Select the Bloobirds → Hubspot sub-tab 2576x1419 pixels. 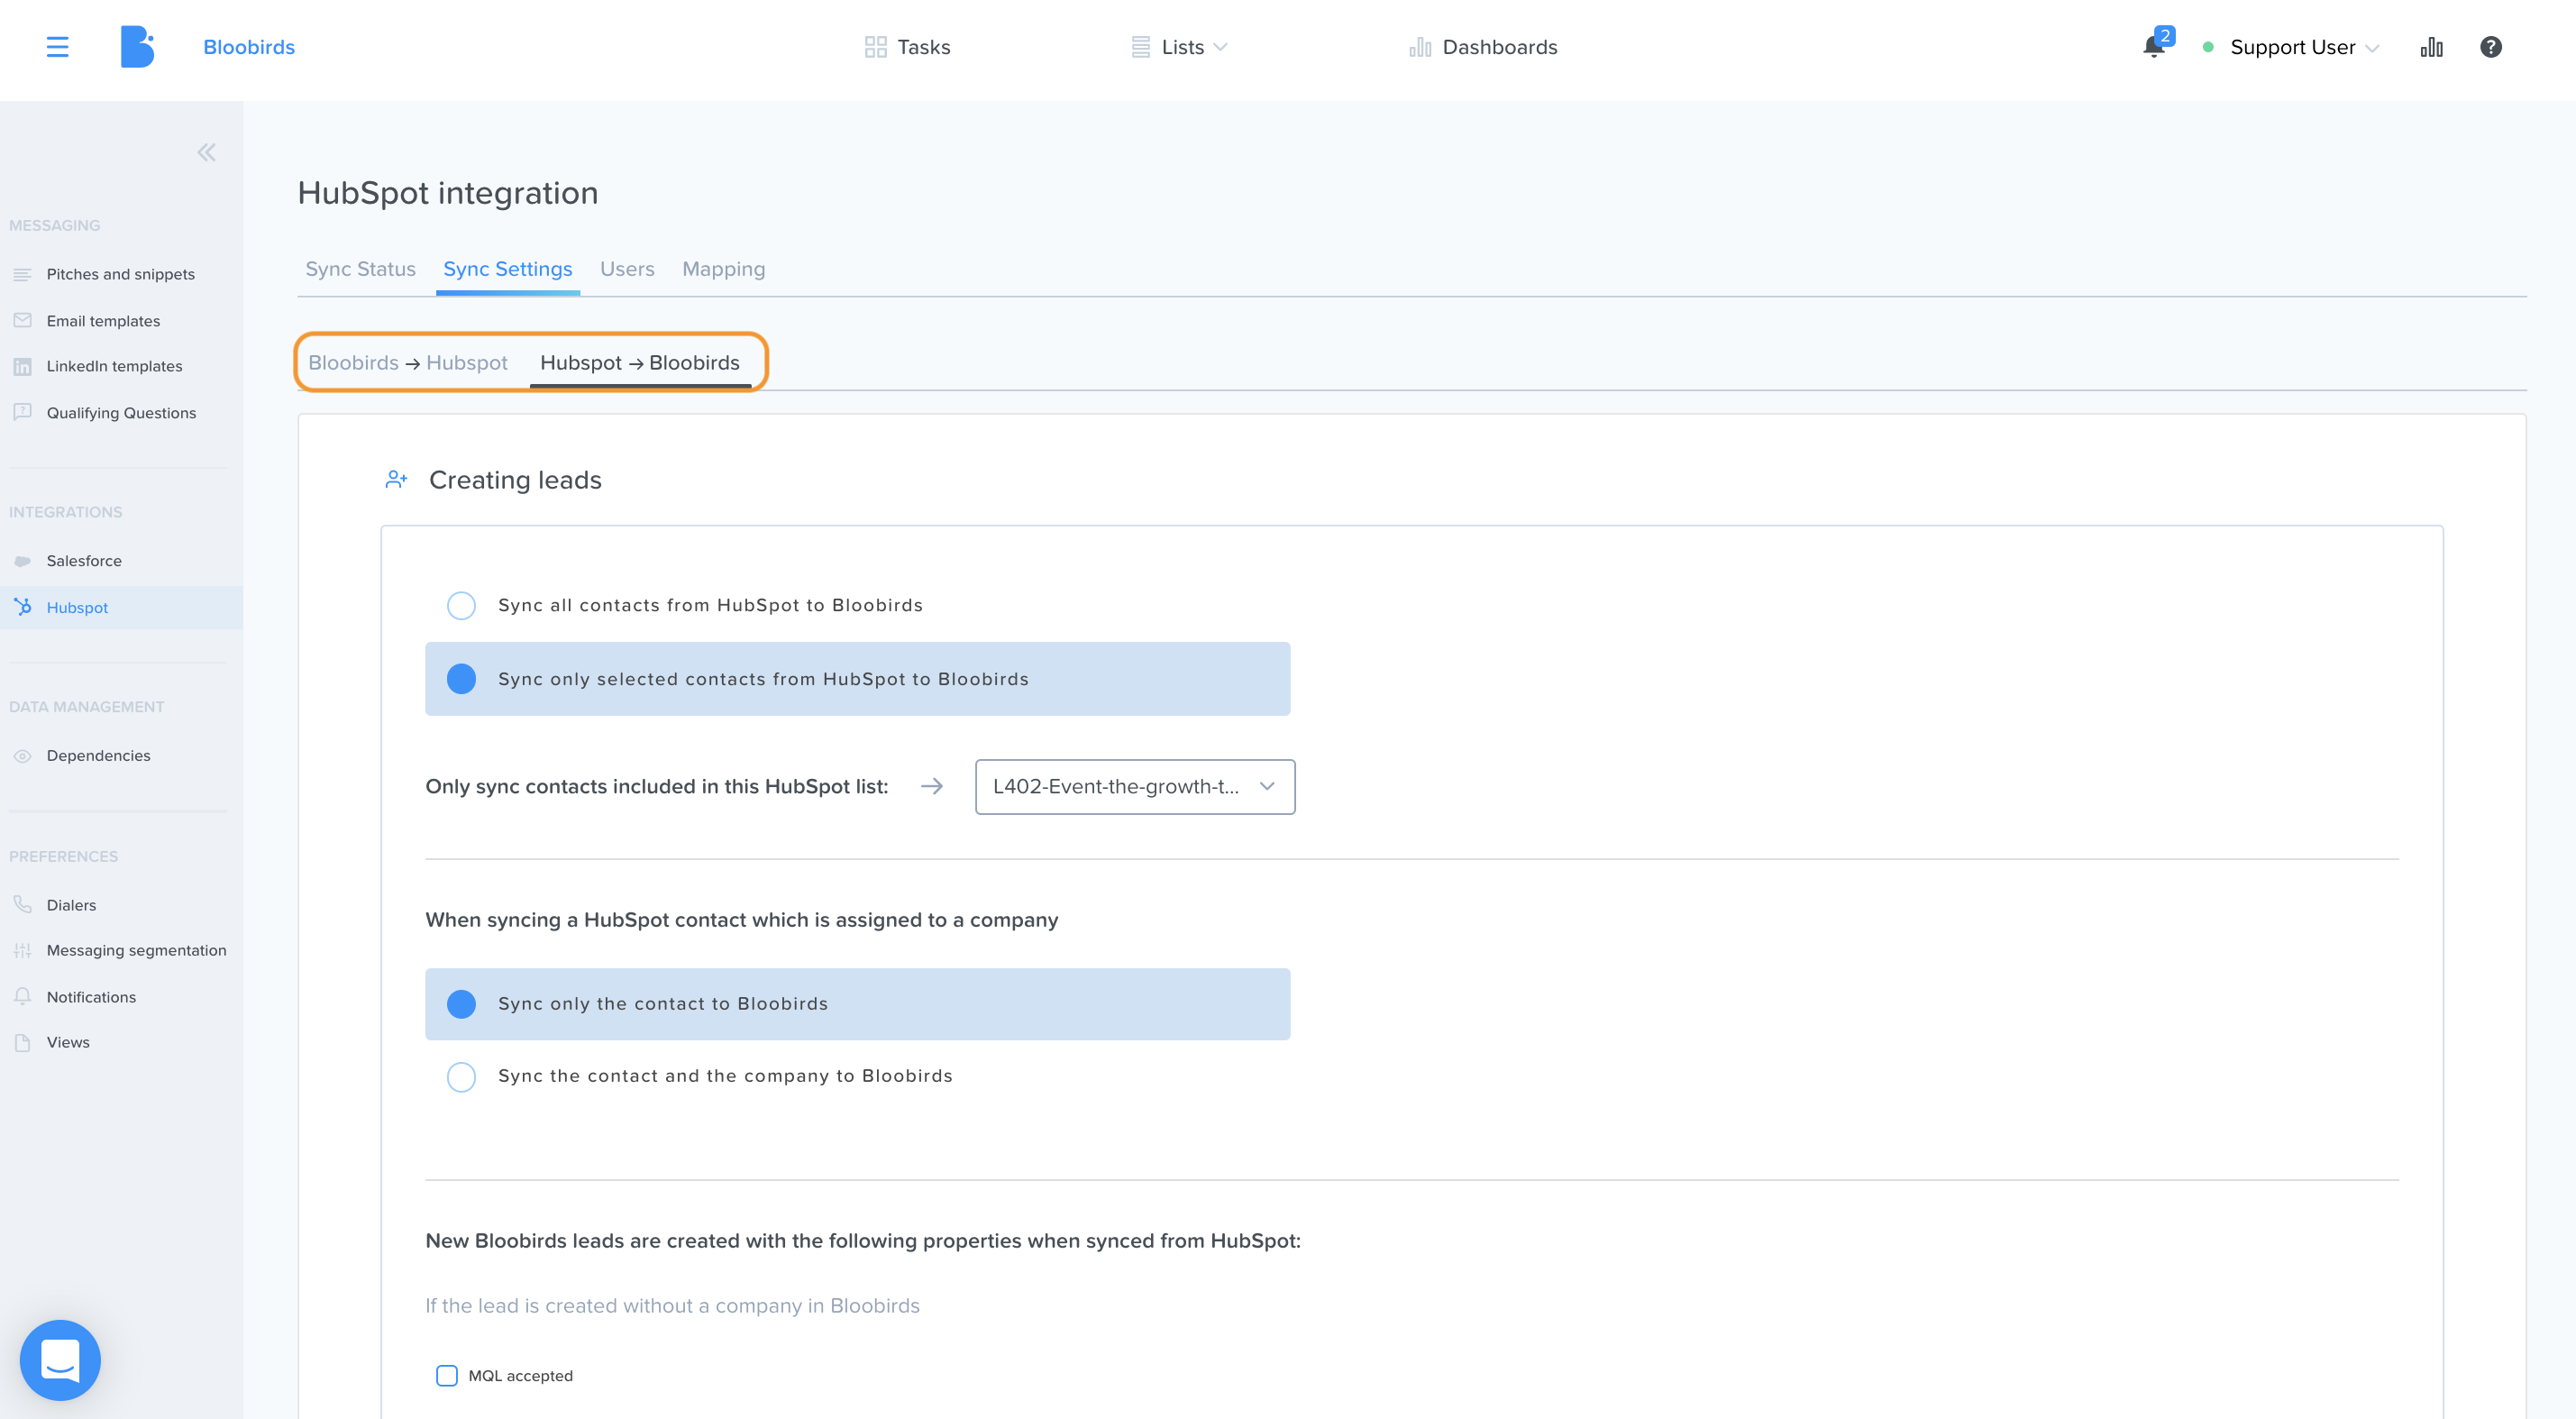[x=407, y=363]
